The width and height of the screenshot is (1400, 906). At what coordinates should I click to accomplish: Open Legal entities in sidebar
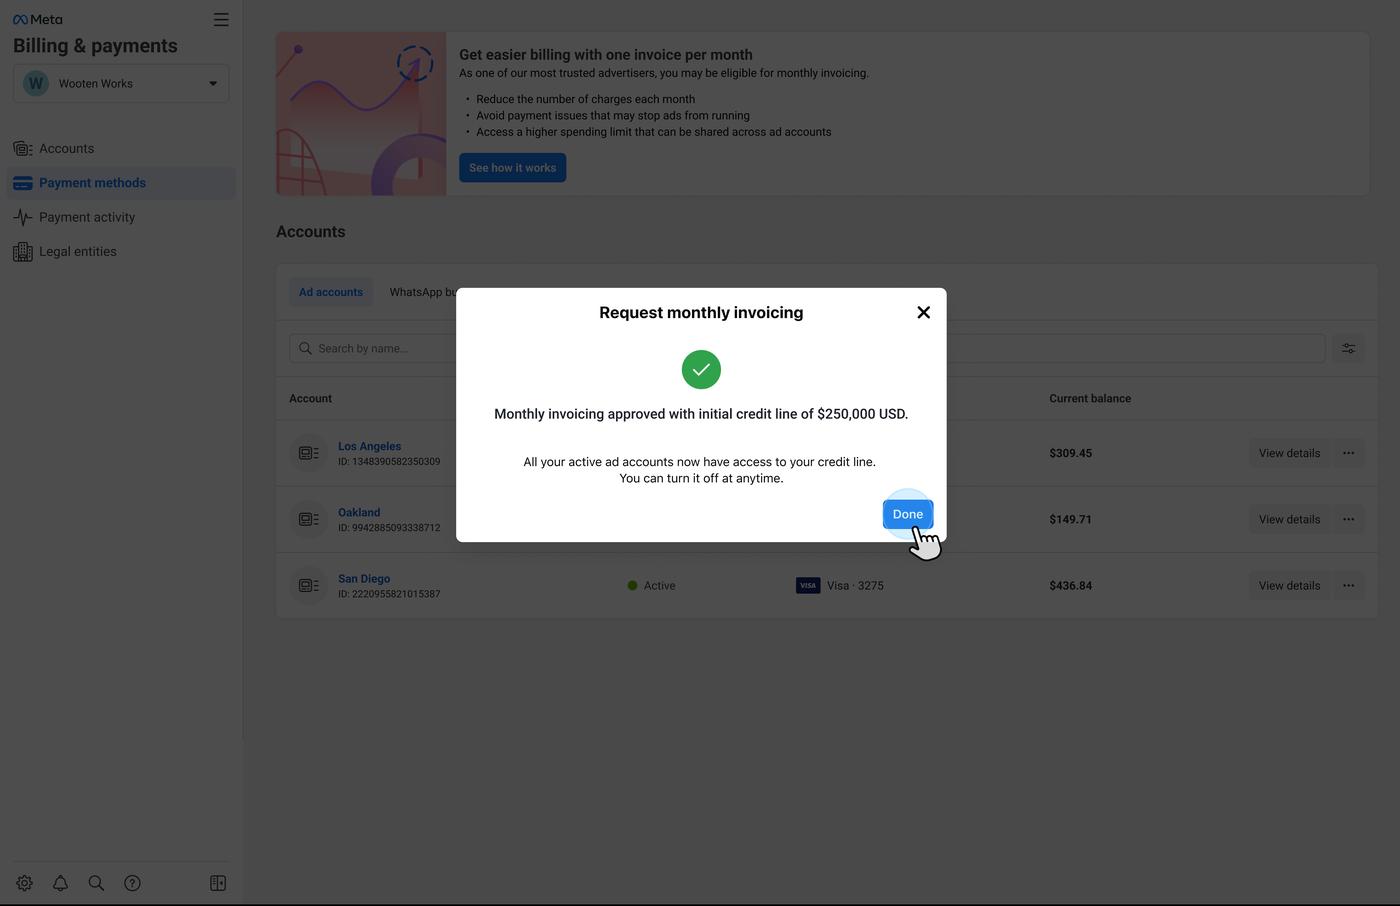click(121, 252)
